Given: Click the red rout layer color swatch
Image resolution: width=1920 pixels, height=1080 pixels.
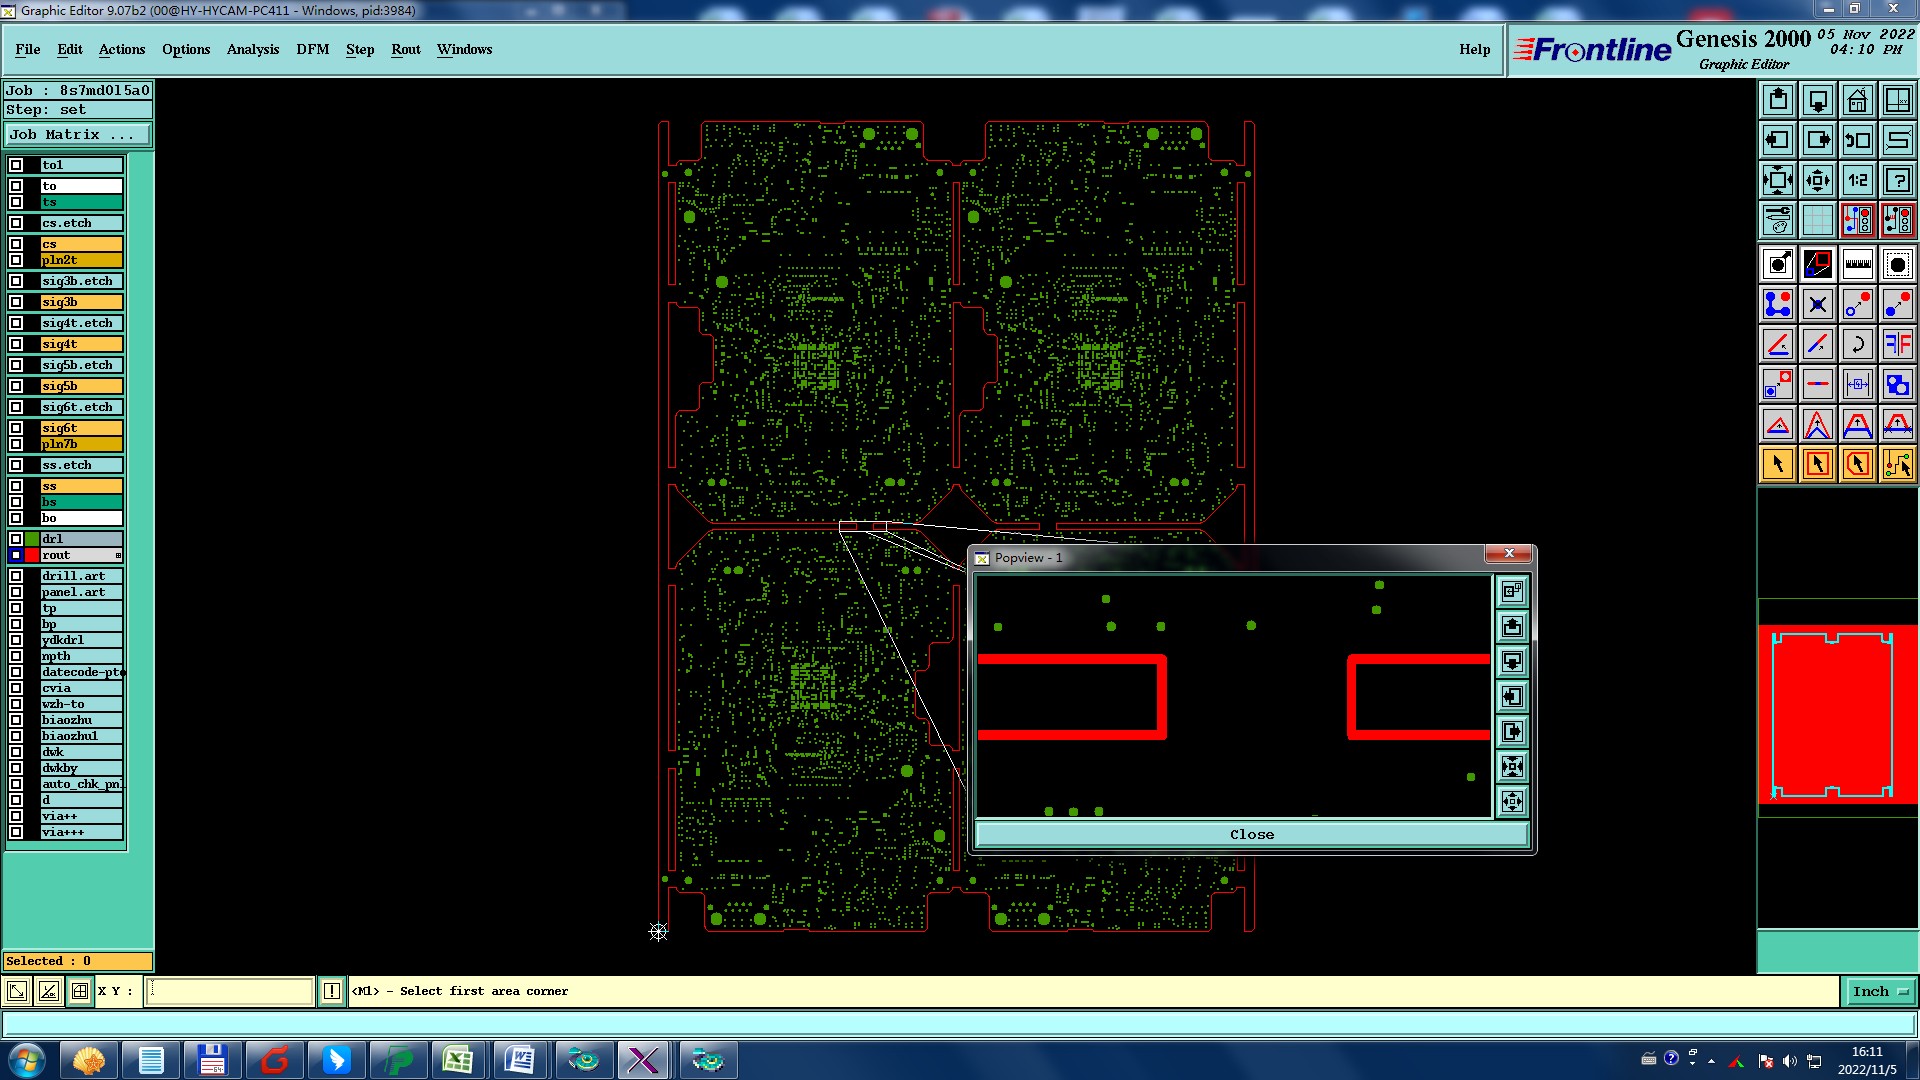Looking at the screenshot, I should 32,555.
